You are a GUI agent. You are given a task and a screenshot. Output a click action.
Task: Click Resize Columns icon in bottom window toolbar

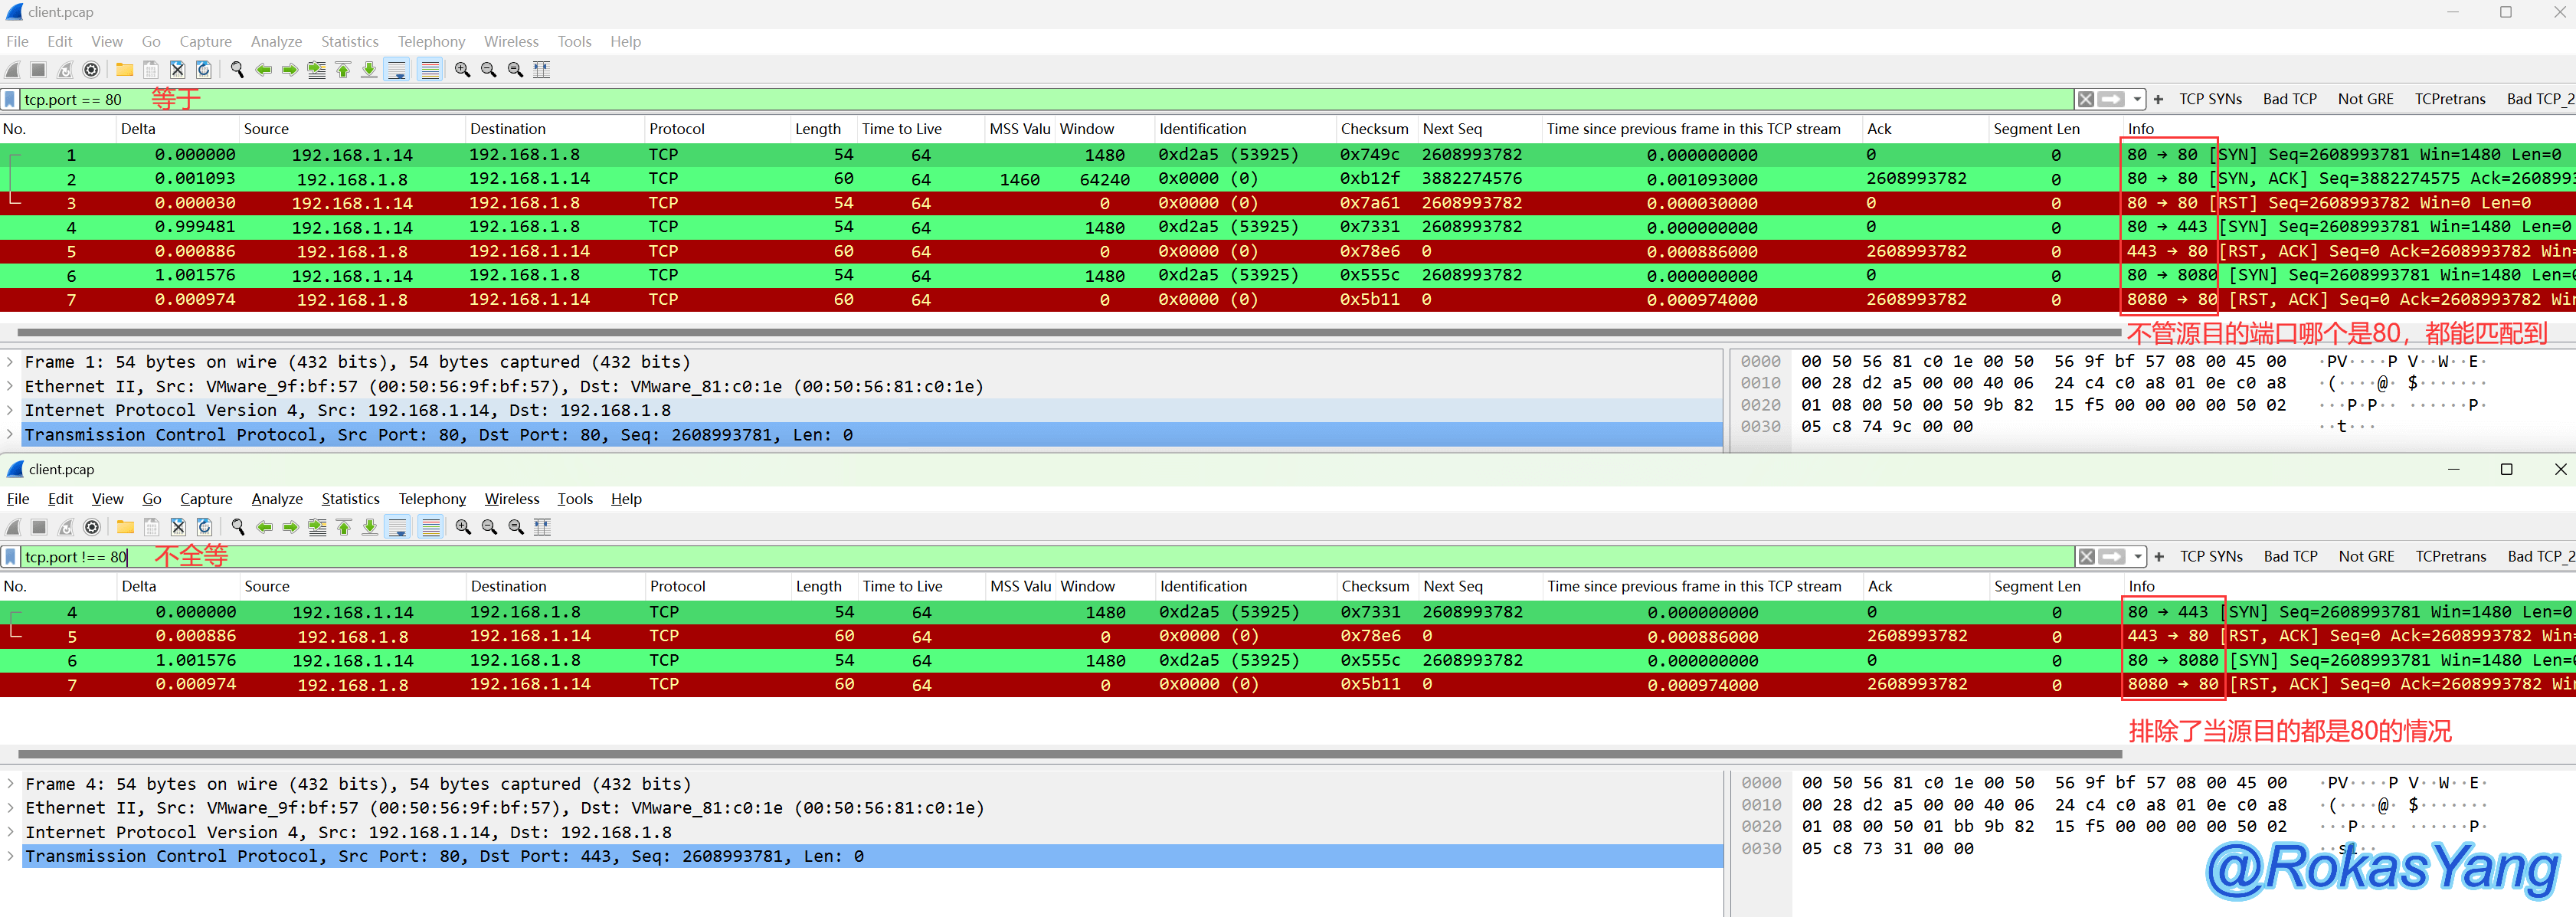click(x=542, y=527)
